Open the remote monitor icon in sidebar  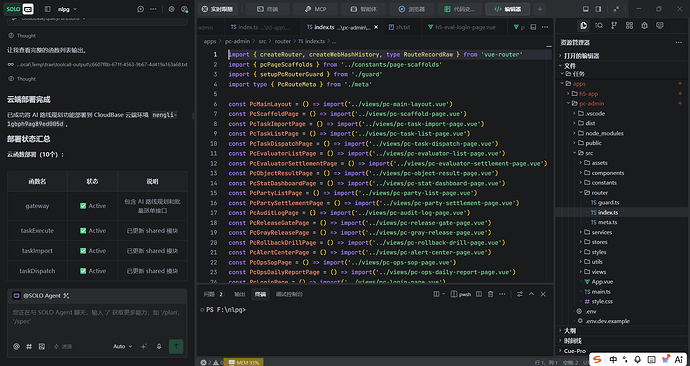click(x=660, y=26)
